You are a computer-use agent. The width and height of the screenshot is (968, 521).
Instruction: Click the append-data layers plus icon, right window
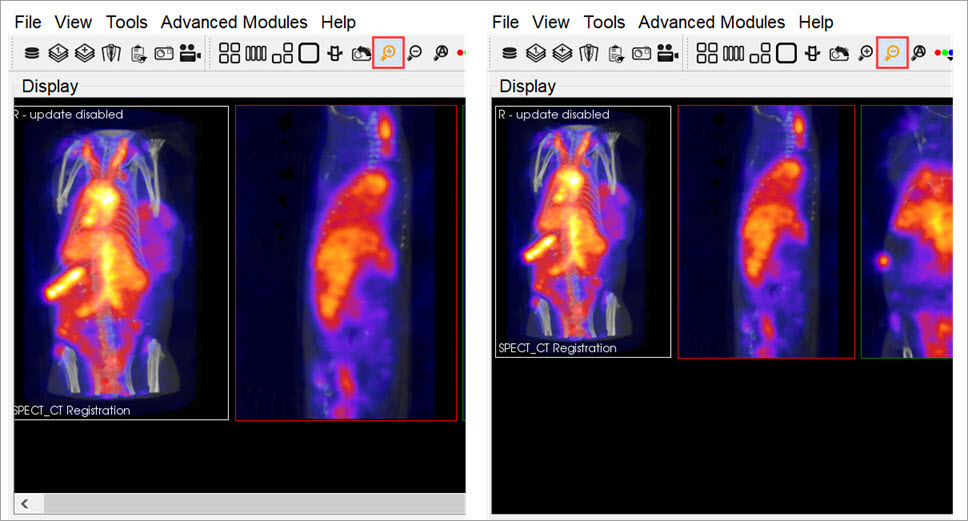click(562, 53)
